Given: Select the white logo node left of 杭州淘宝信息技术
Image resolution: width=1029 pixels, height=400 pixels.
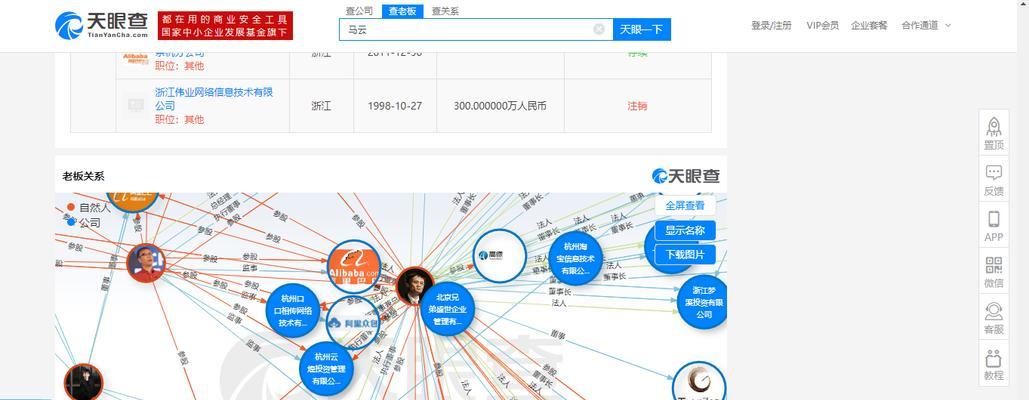Looking at the screenshot, I should (x=500, y=256).
